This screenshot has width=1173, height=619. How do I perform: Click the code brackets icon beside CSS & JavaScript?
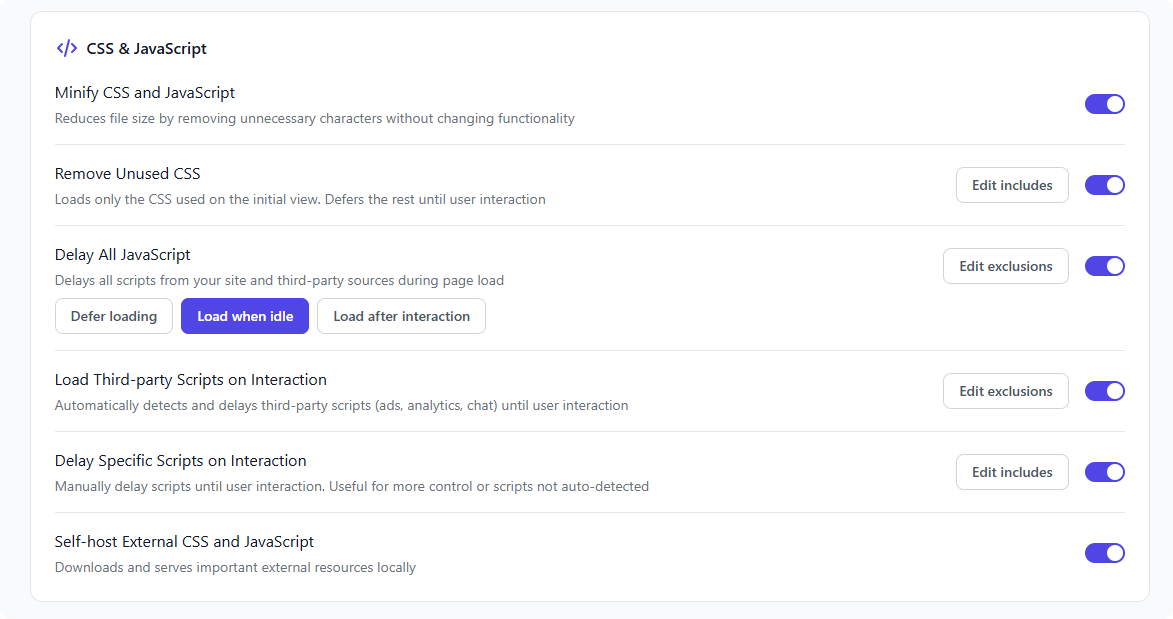(x=66, y=48)
